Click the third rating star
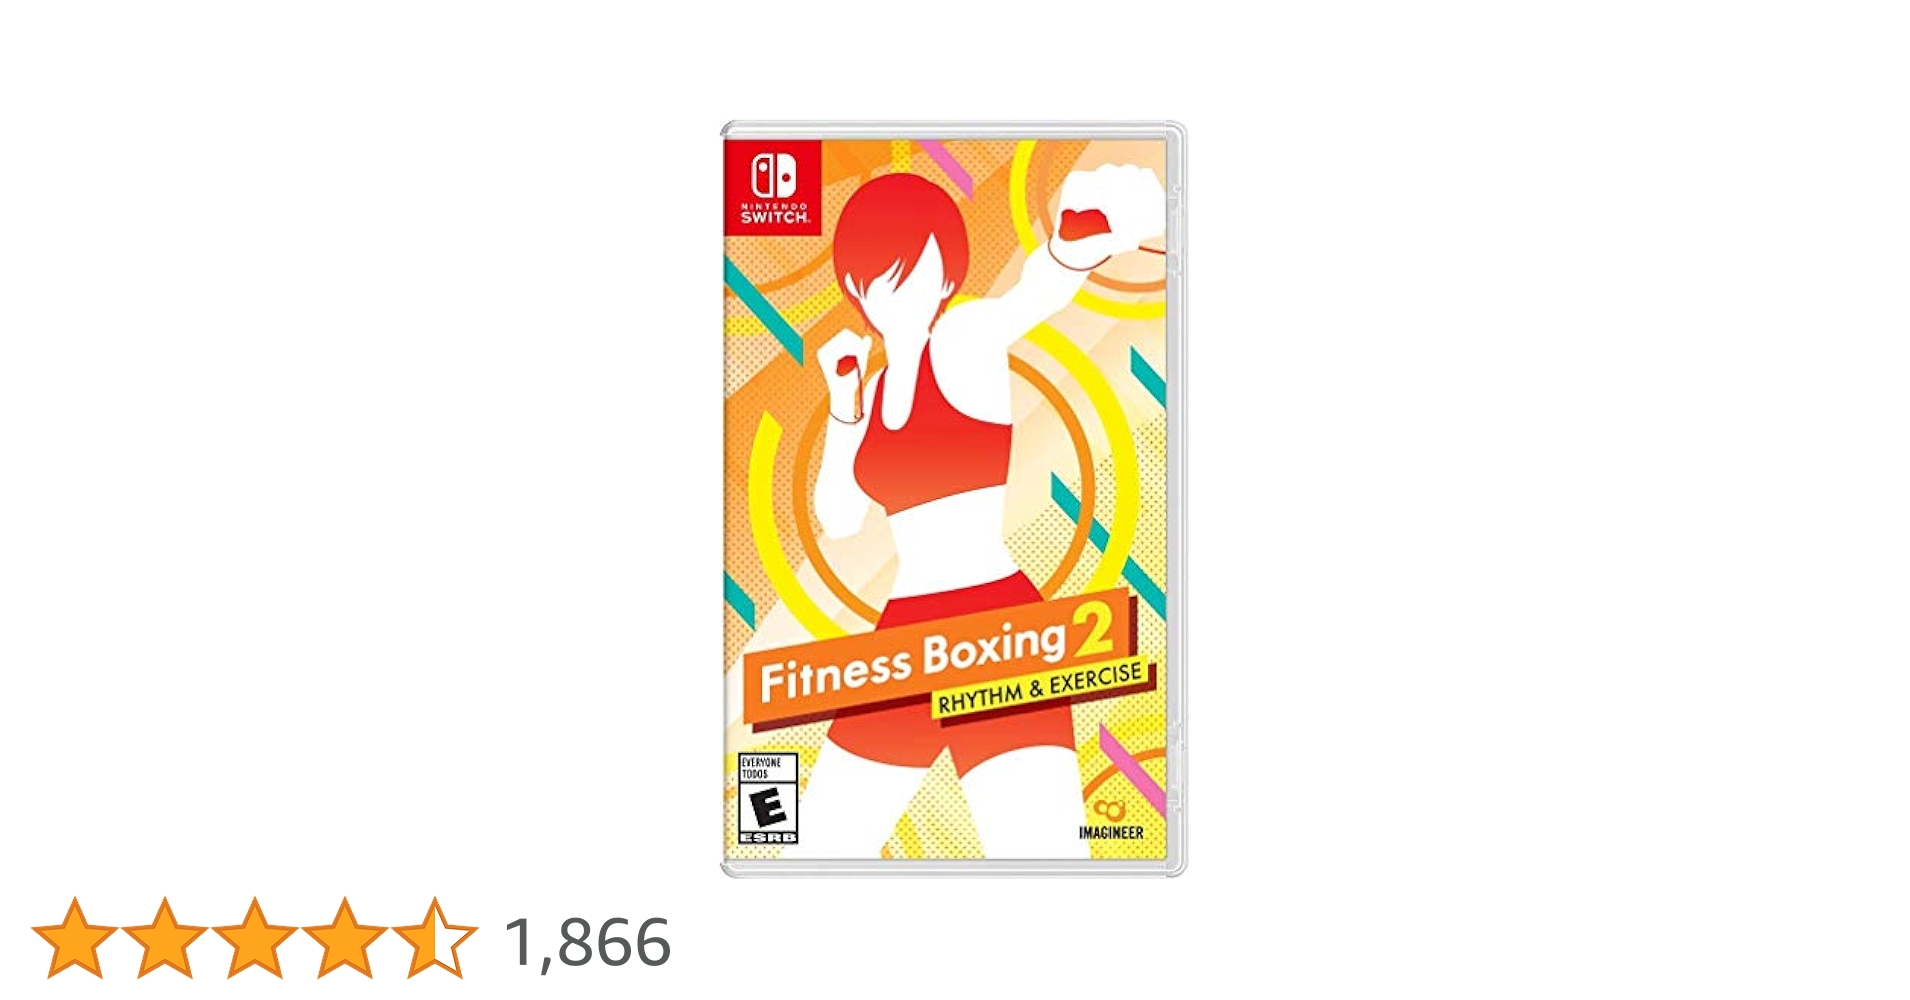Screen dimensions: 1910x1000 (254, 939)
